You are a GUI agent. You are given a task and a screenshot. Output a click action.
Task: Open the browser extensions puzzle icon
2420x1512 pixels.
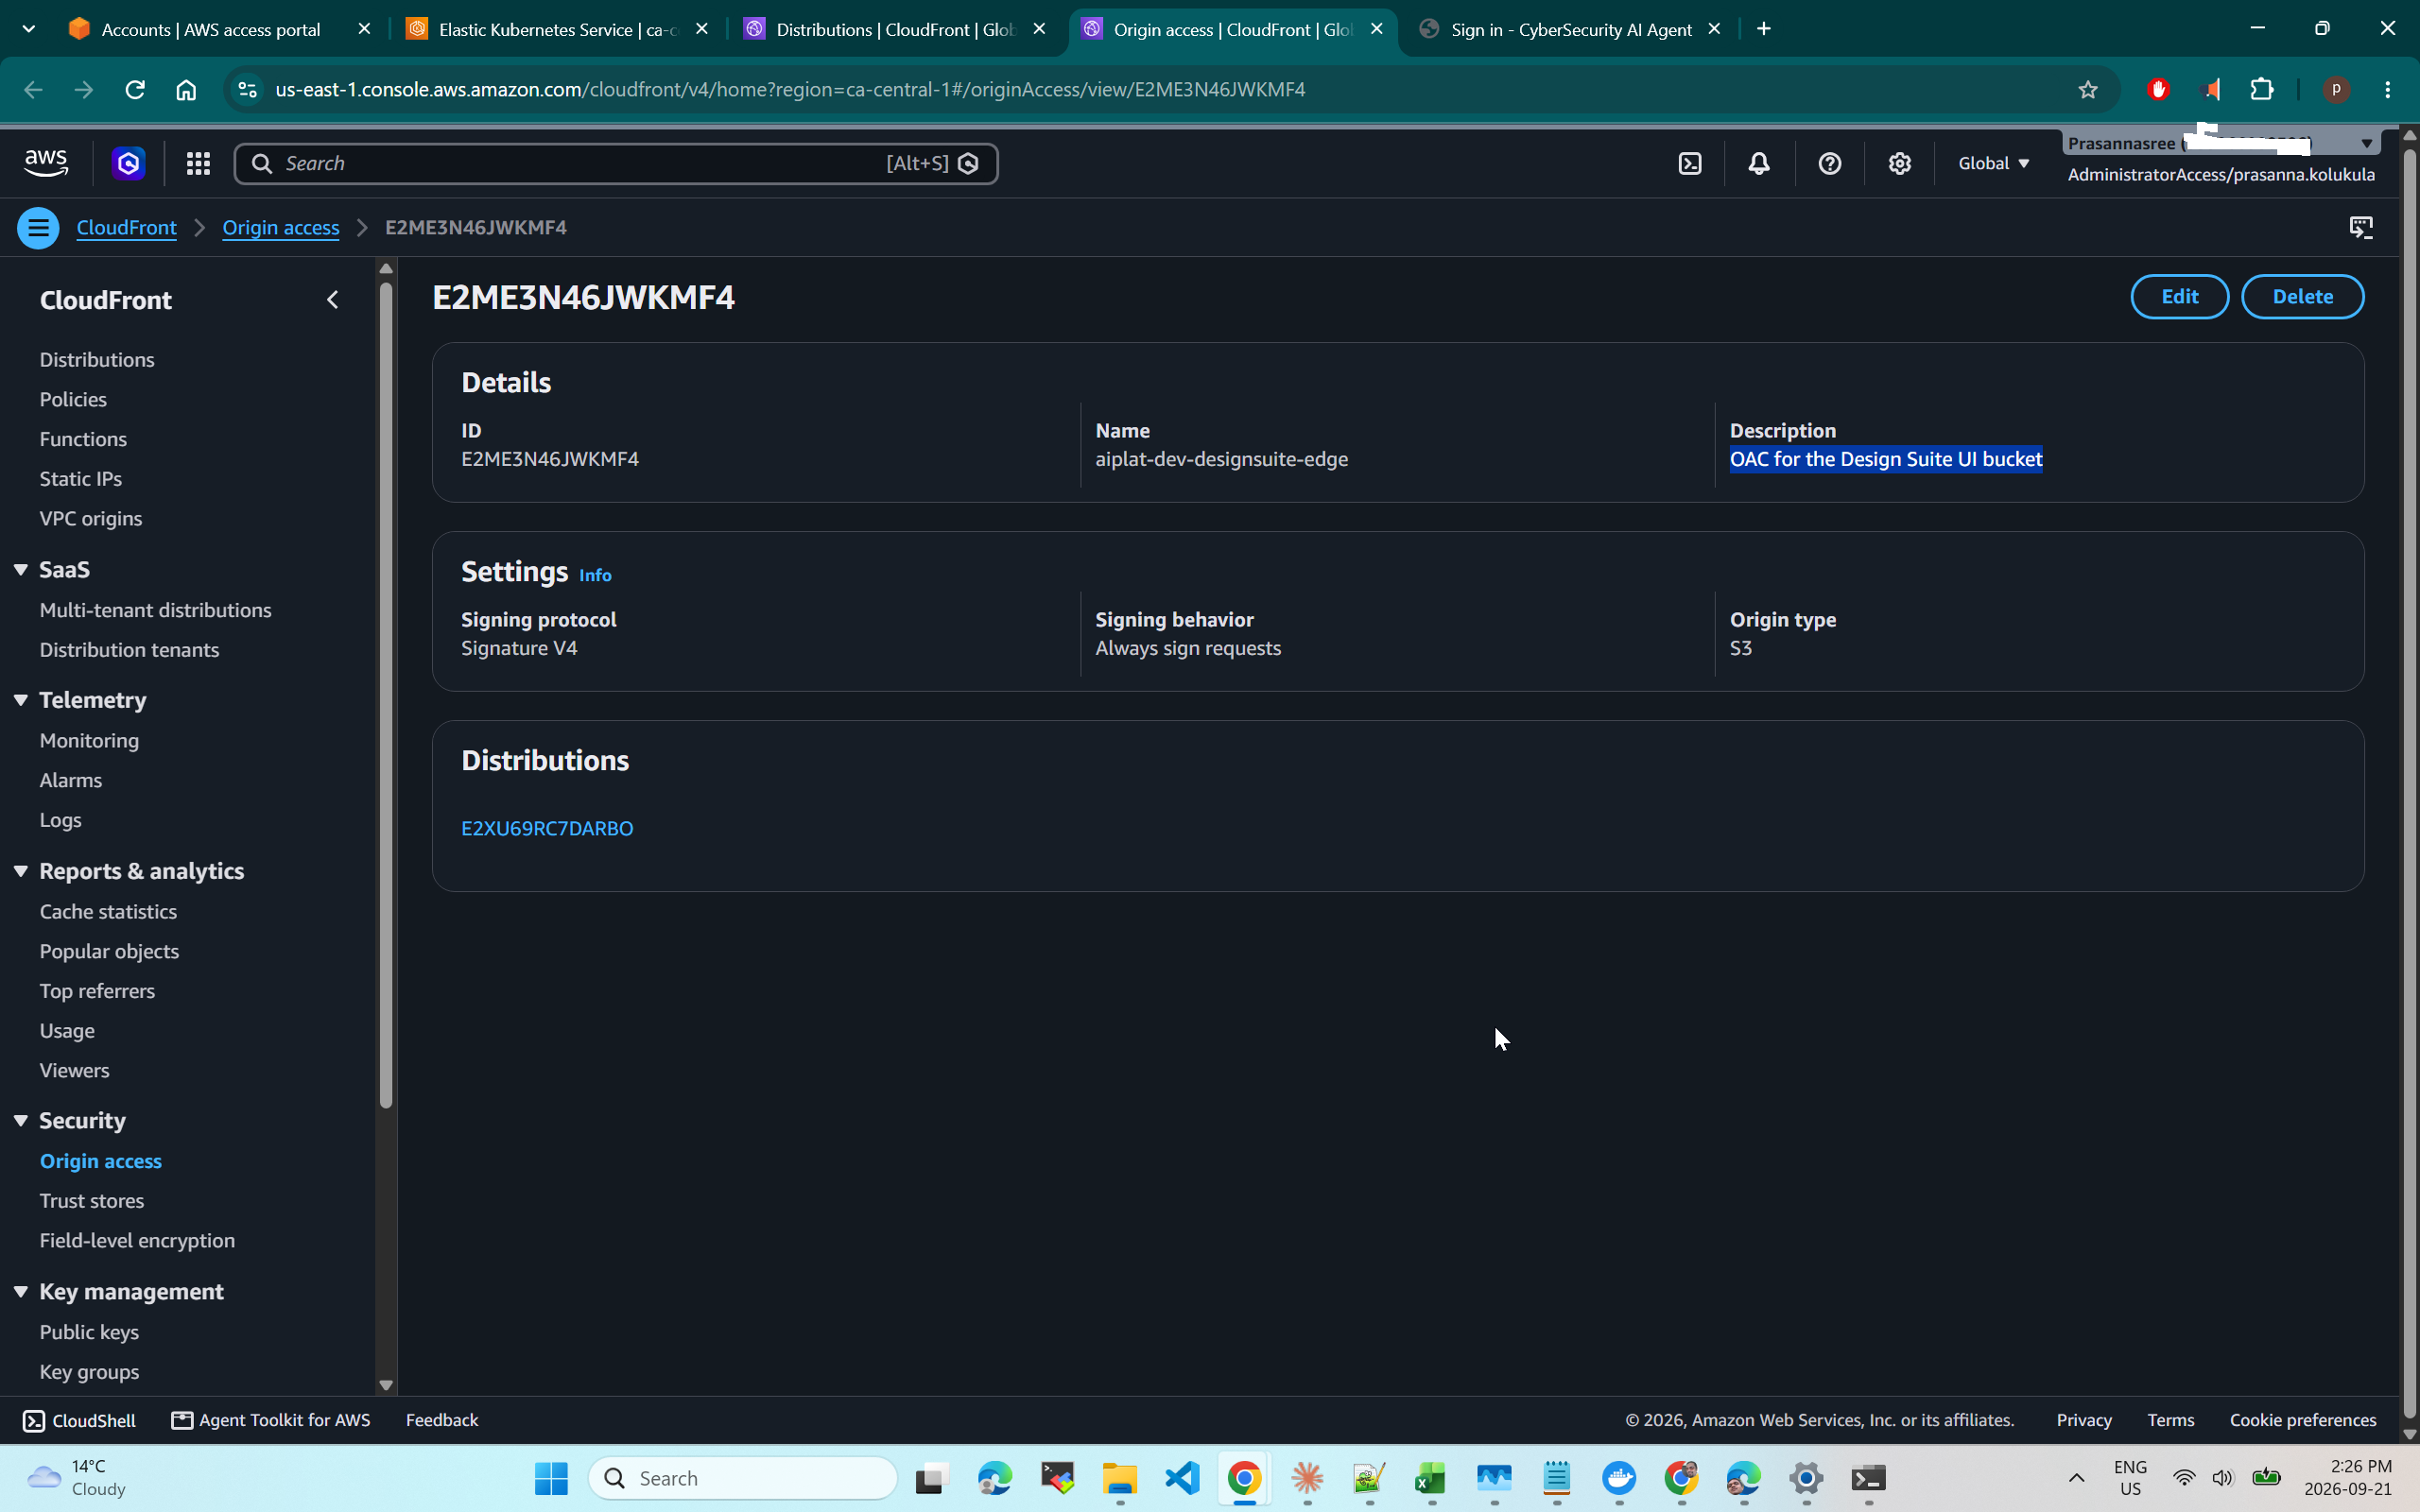click(2261, 90)
